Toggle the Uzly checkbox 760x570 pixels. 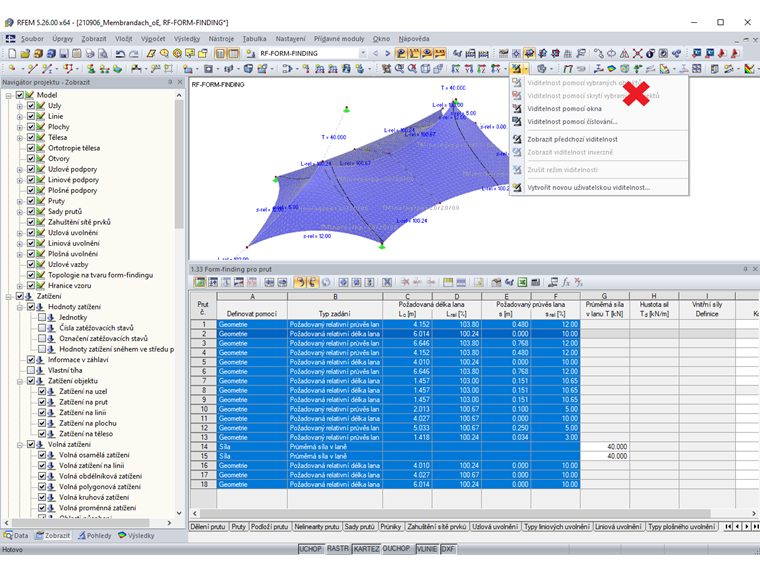tap(31, 106)
